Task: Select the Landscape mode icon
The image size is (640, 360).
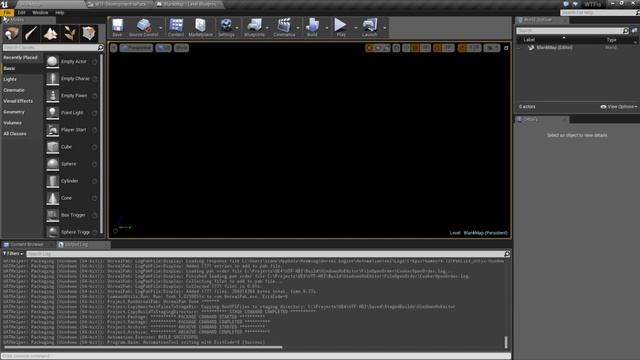Action: (50, 33)
